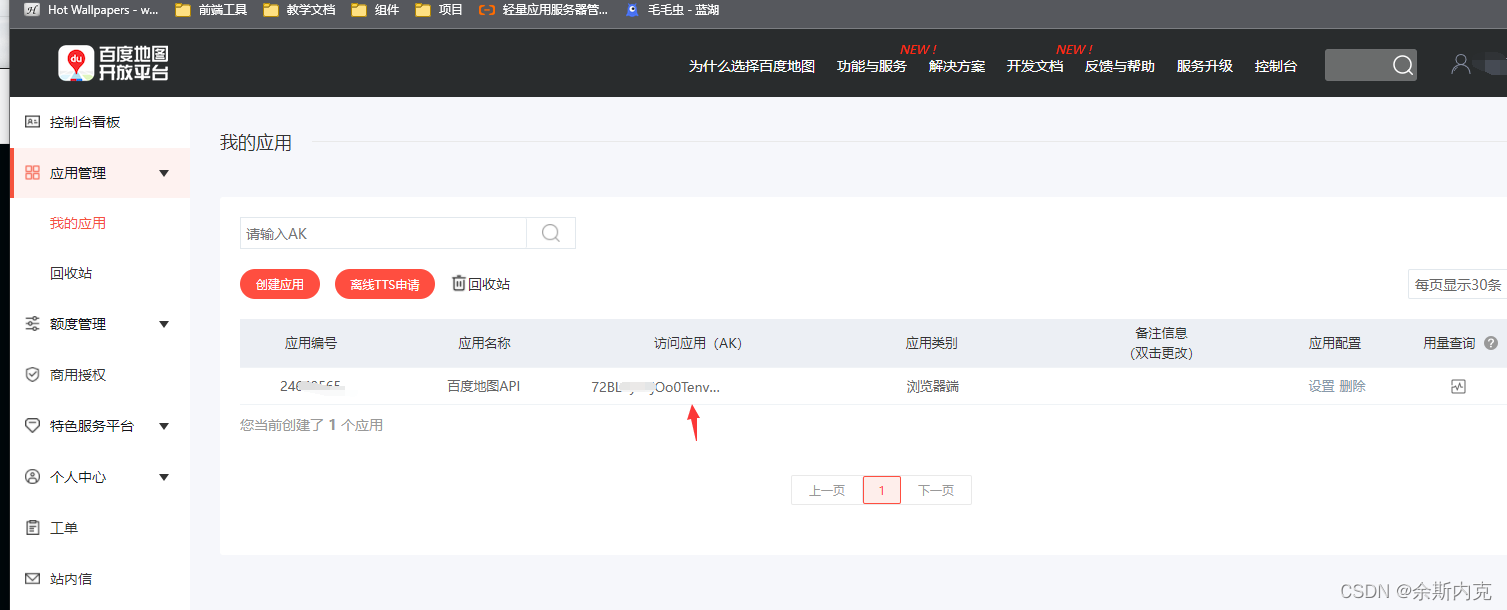Expand the 特色服务平台 section arrow
The image size is (1507, 610).
[164, 426]
